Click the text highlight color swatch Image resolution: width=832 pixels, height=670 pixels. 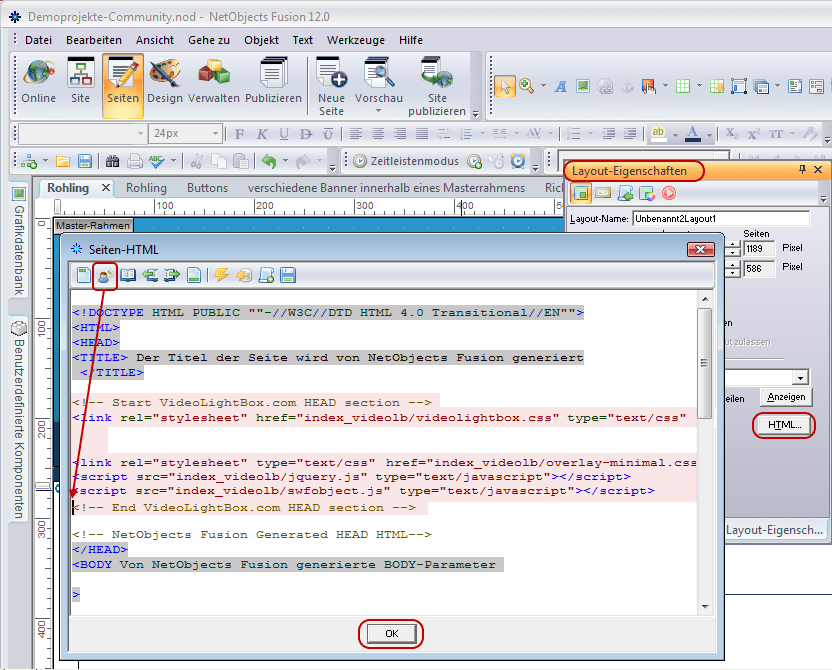coord(658,134)
